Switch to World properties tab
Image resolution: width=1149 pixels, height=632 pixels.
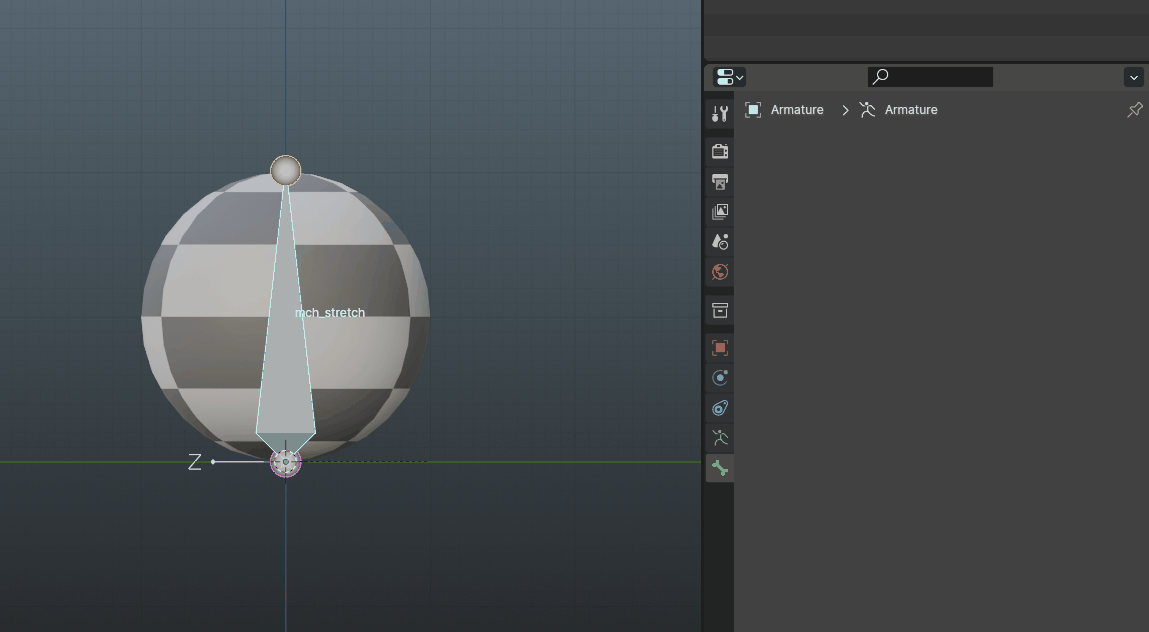pyautogui.click(x=720, y=272)
